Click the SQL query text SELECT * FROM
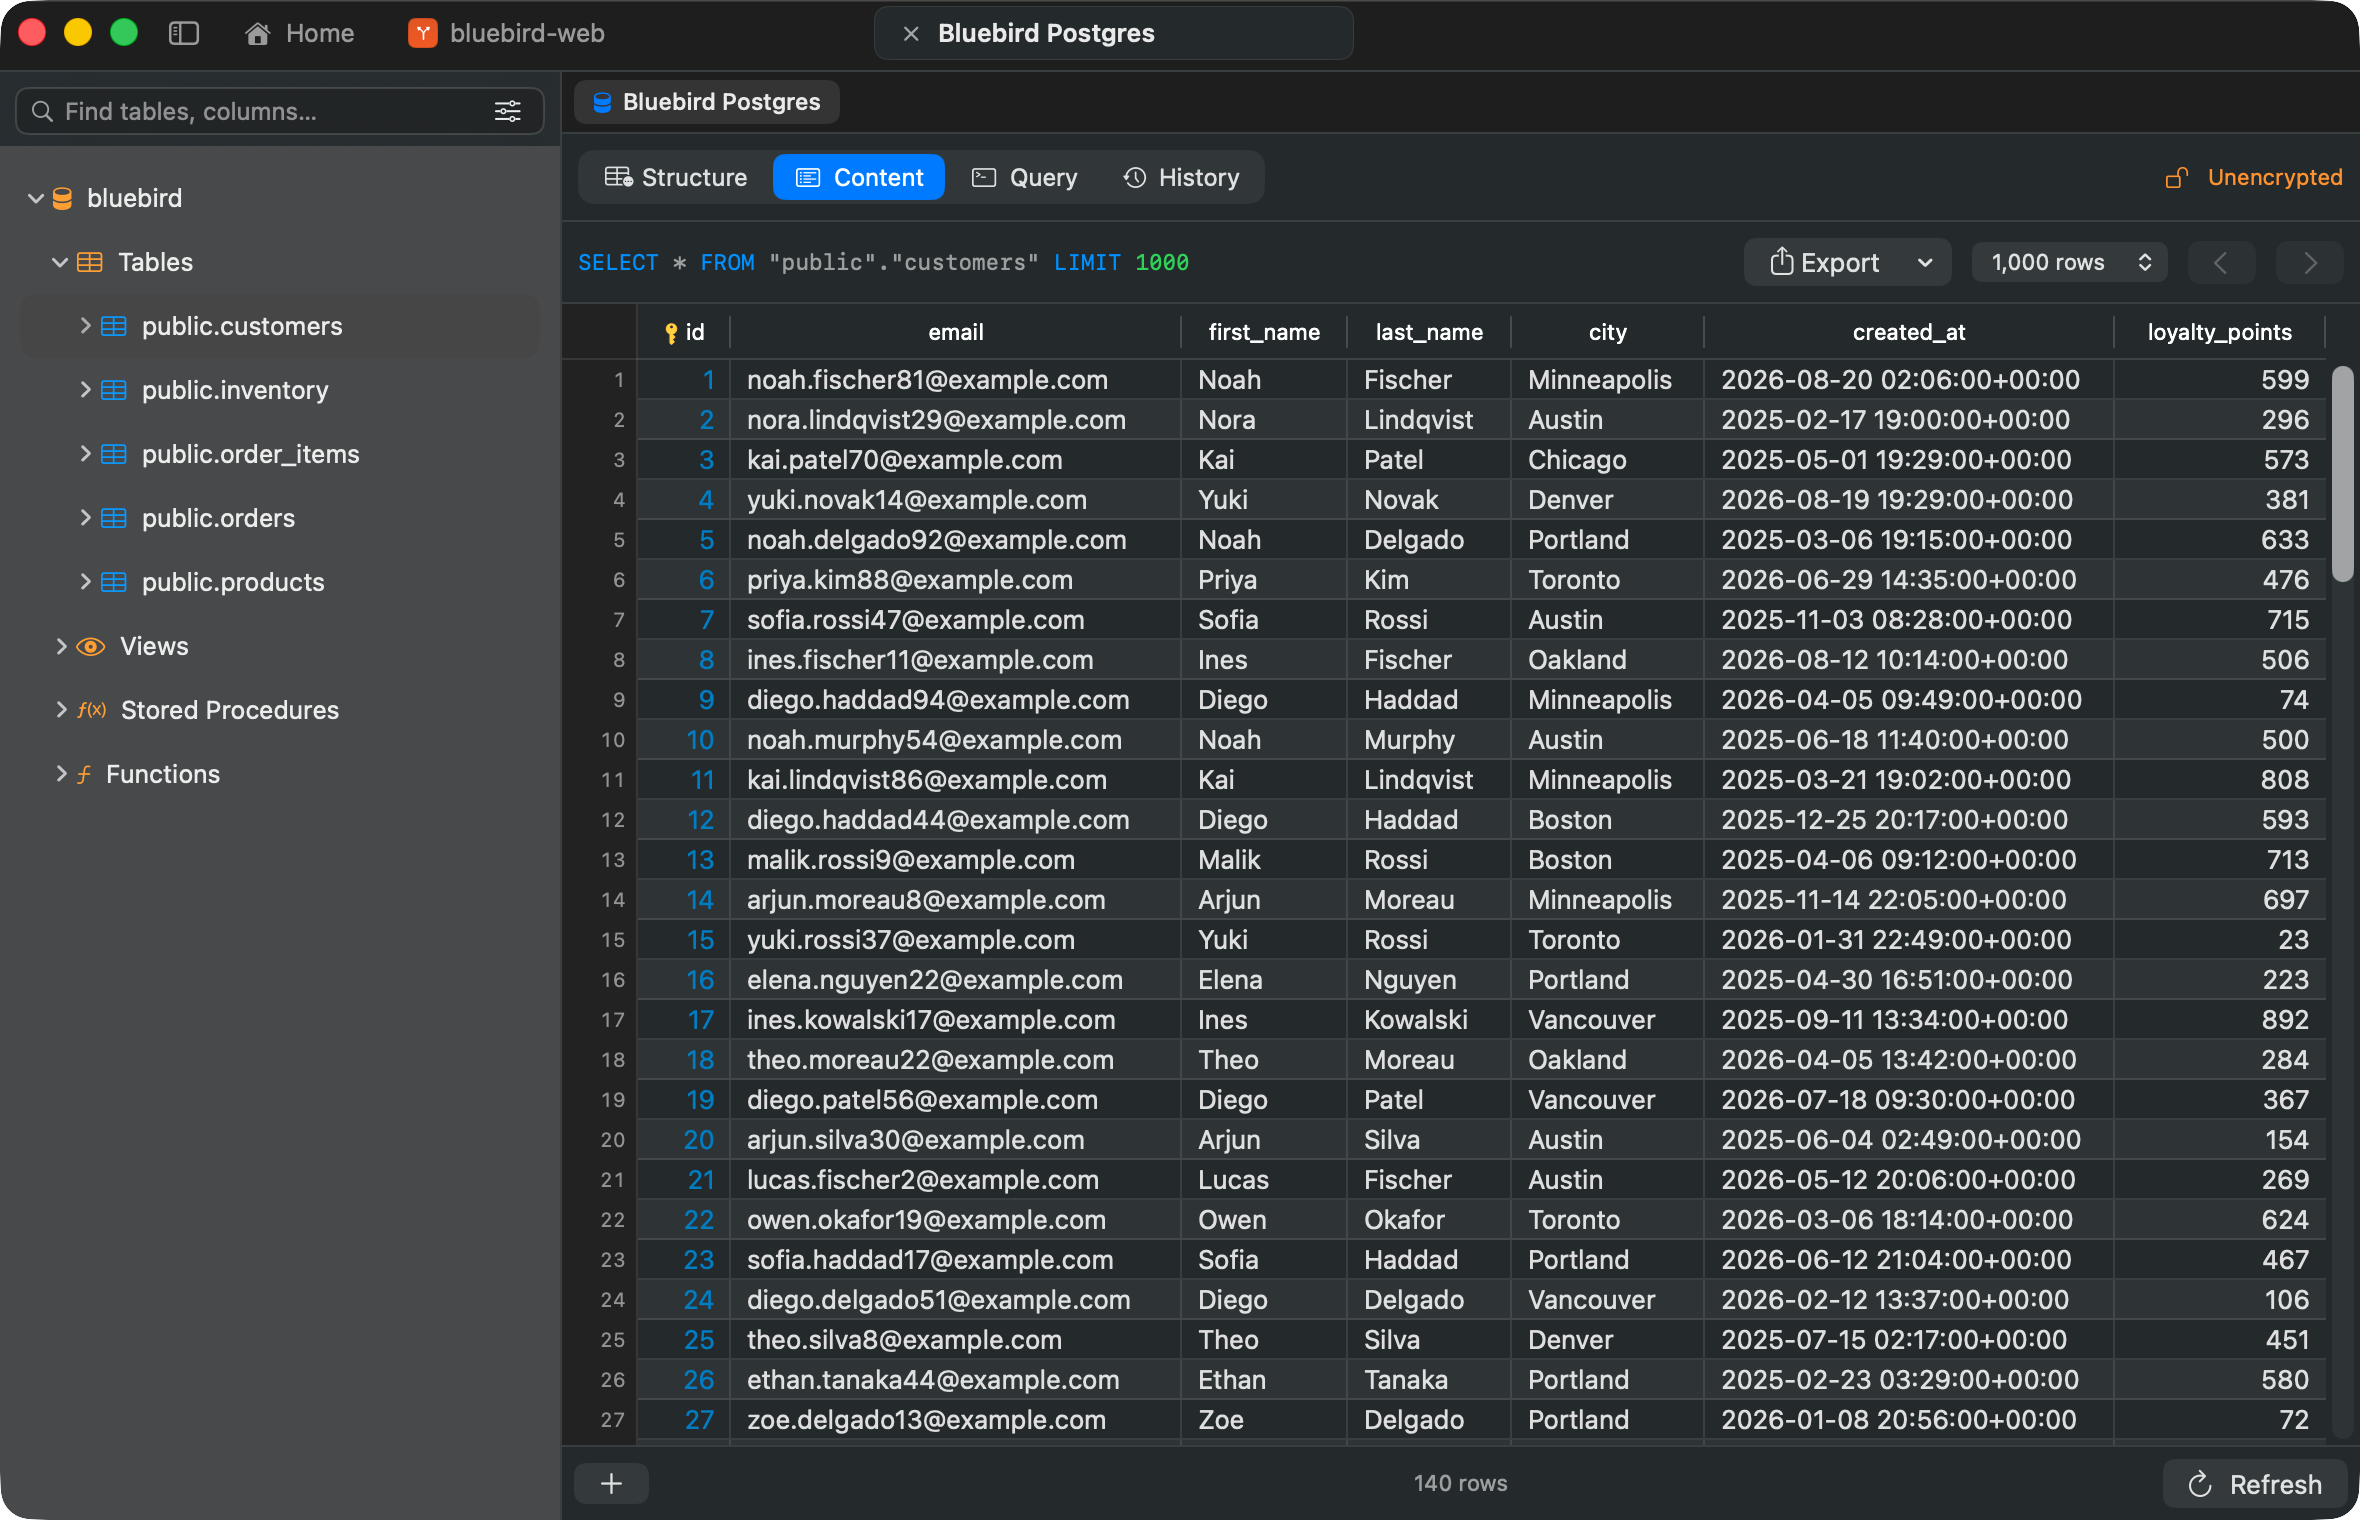 pos(666,262)
